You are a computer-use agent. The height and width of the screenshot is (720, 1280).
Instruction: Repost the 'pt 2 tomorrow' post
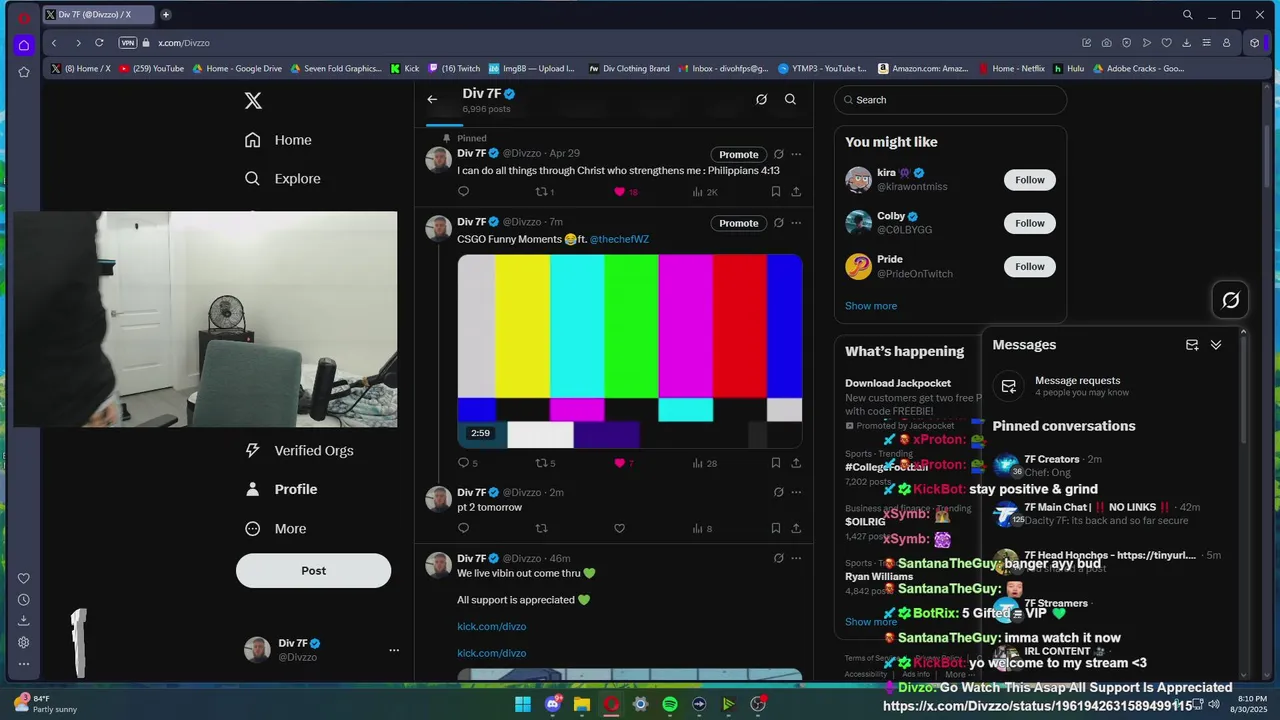click(x=542, y=528)
